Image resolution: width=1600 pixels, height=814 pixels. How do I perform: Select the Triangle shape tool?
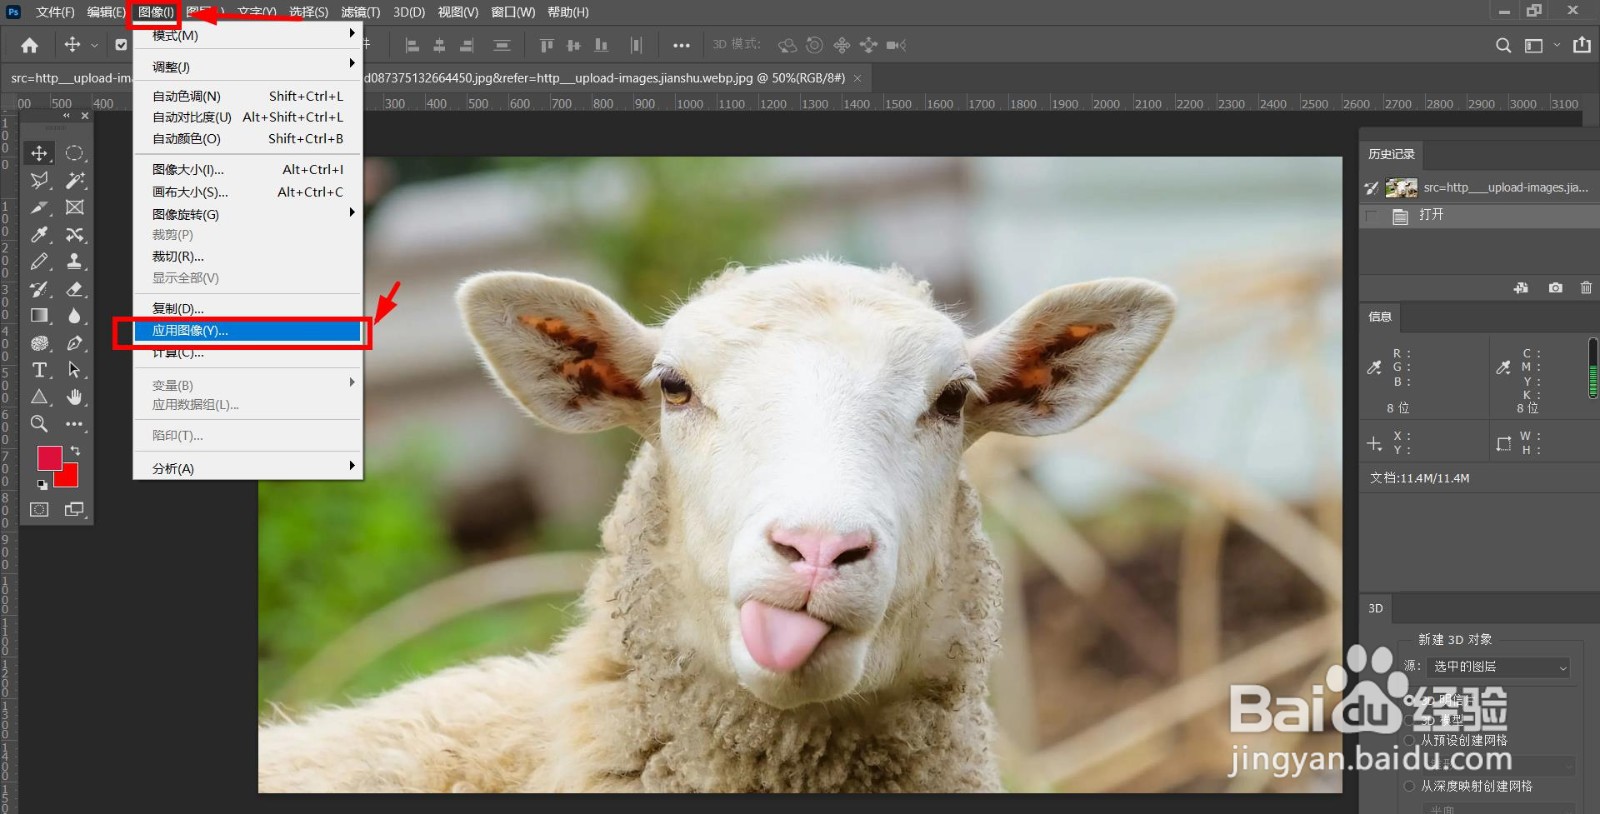(39, 397)
